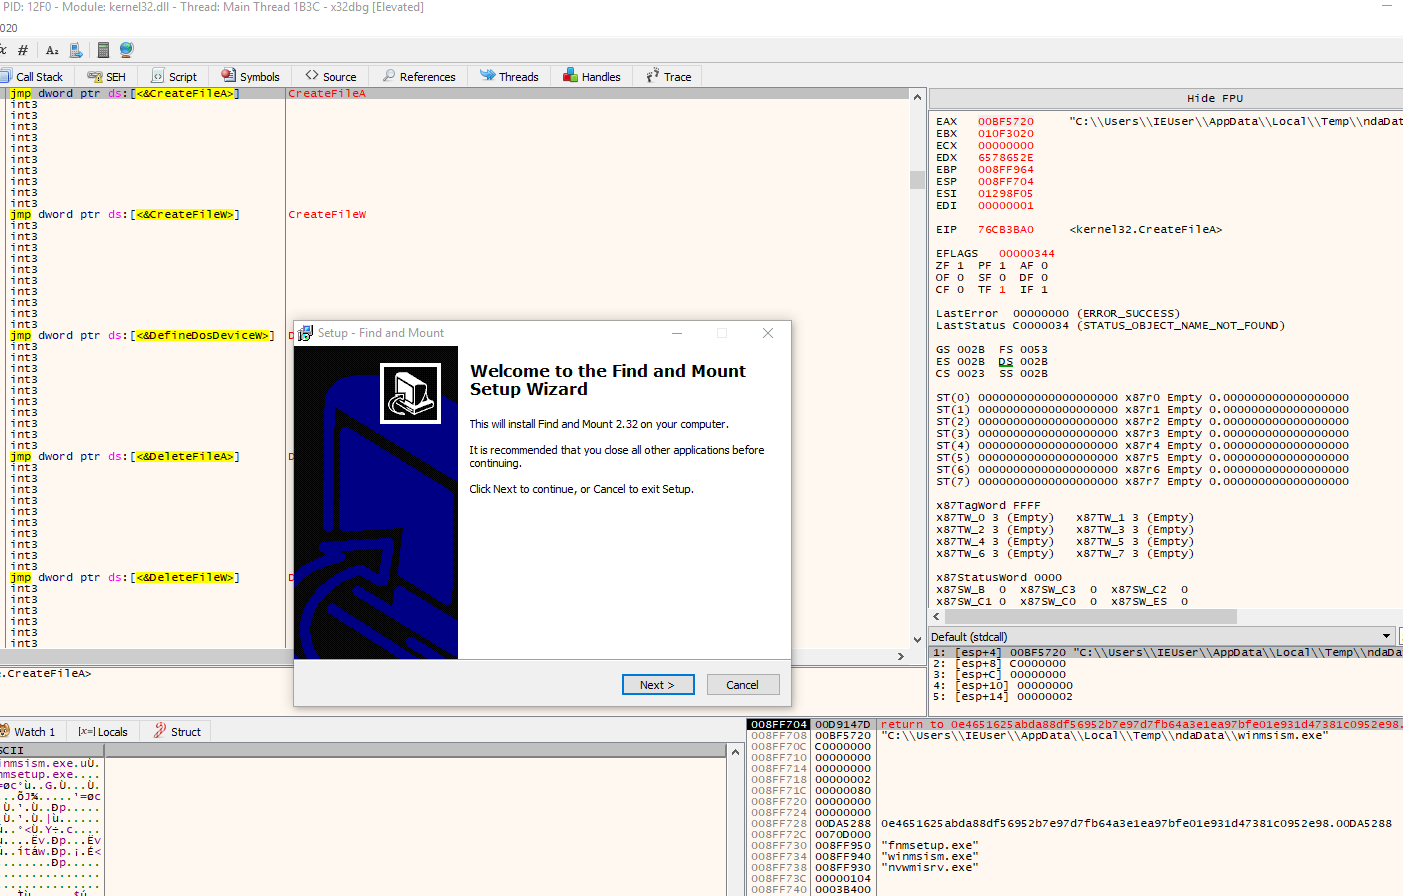Viewport: 1403px width, 896px height.
Task: Toggle the DF flag value
Action: pyautogui.click(x=1044, y=278)
